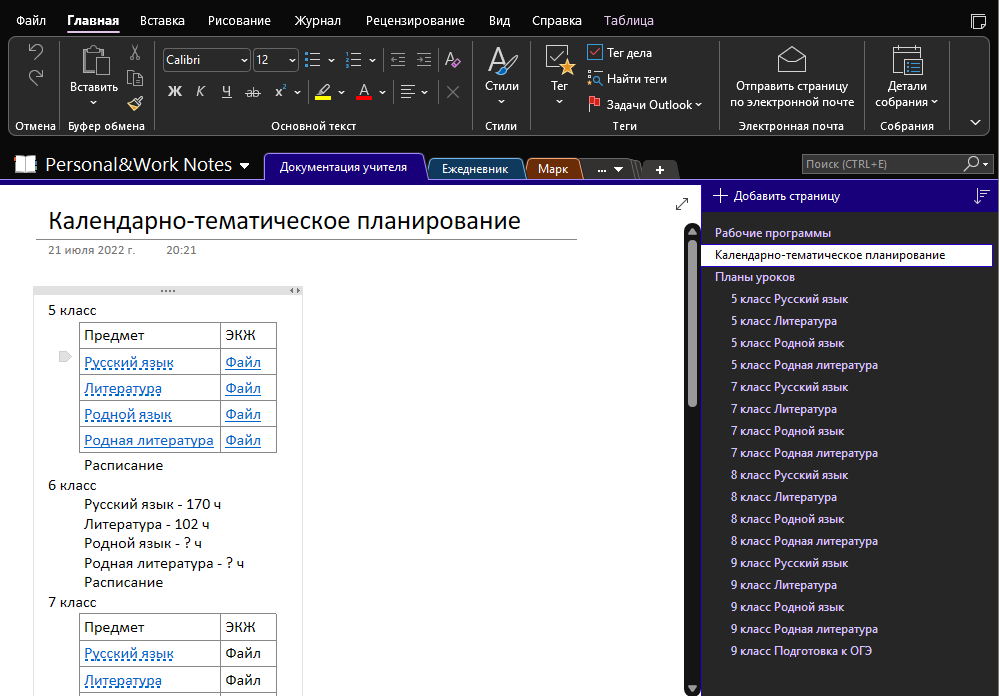Image resolution: width=999 pixels, height=696 pixels.
Task: Click the note tag marker beside Русский язык
Action: click(65, 356)
